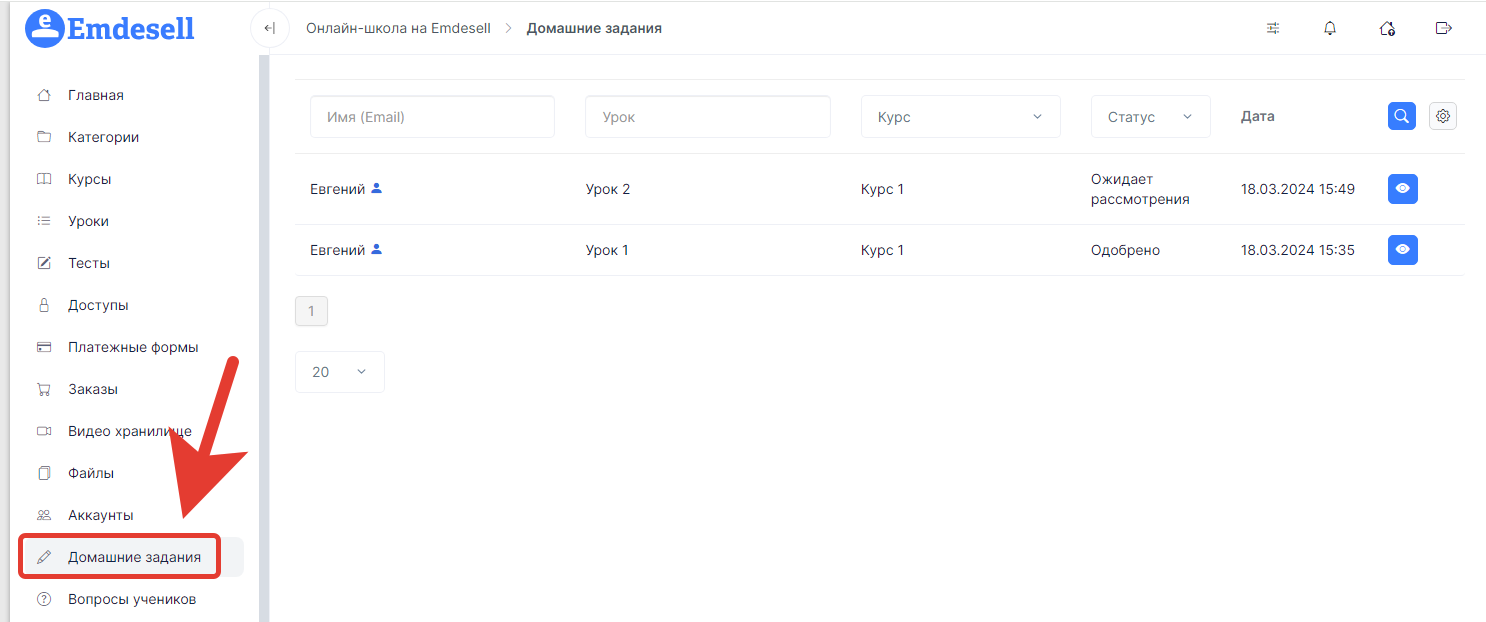Click the folder icon beside Категории
This screenshot has height=622, width=1486.
pos(44,137)
